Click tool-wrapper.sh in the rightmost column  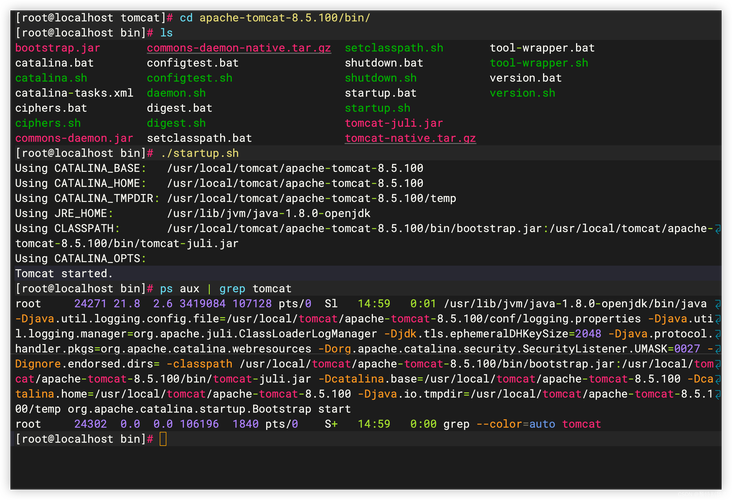click(539, 63)
